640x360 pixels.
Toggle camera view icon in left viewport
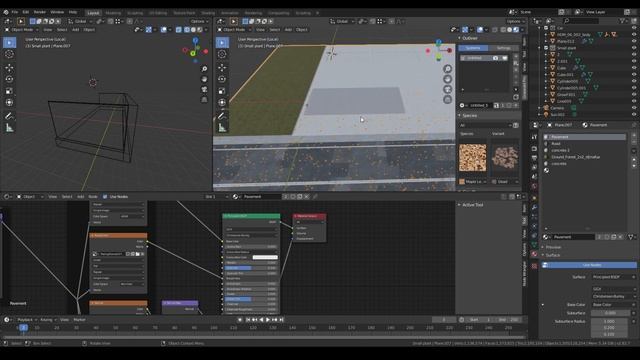(x=204, y=89)
